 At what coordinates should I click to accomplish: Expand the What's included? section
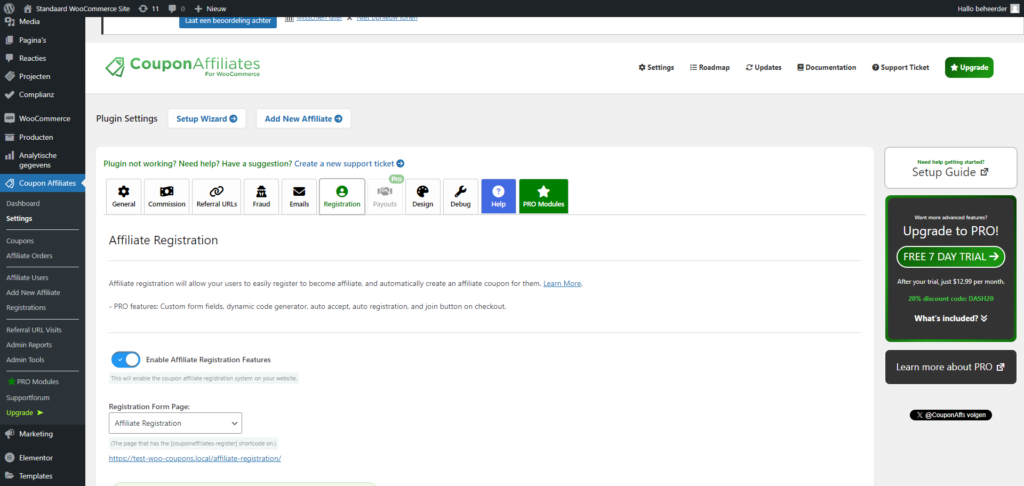click(950, 318)
